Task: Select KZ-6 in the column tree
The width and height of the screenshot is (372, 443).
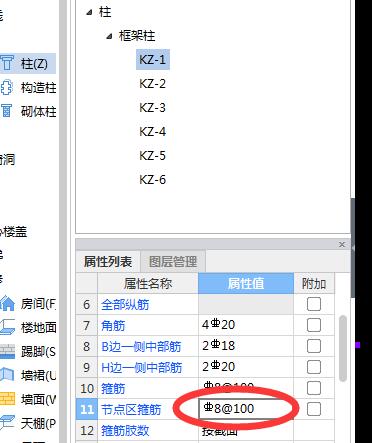Action: tap(153, 180)
